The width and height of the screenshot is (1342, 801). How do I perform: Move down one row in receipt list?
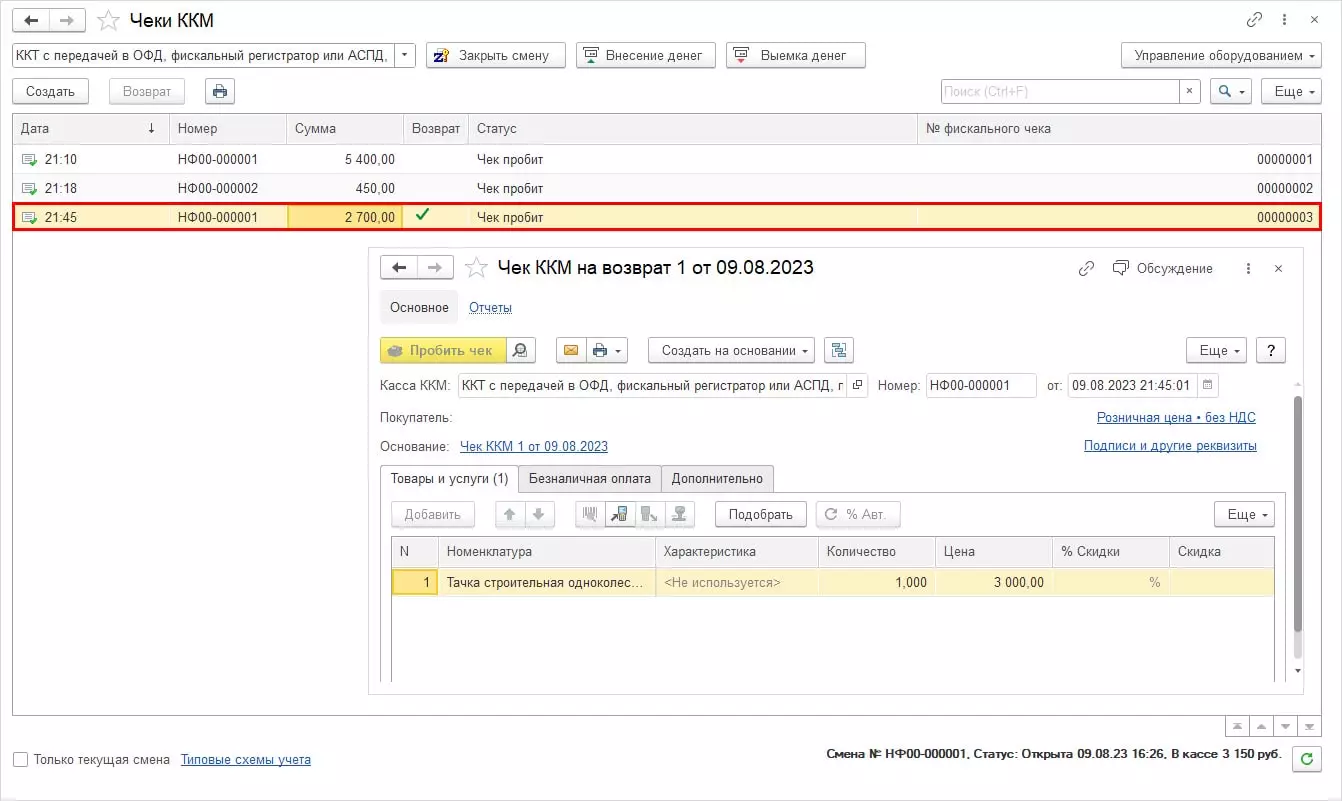pos(1285,726)
